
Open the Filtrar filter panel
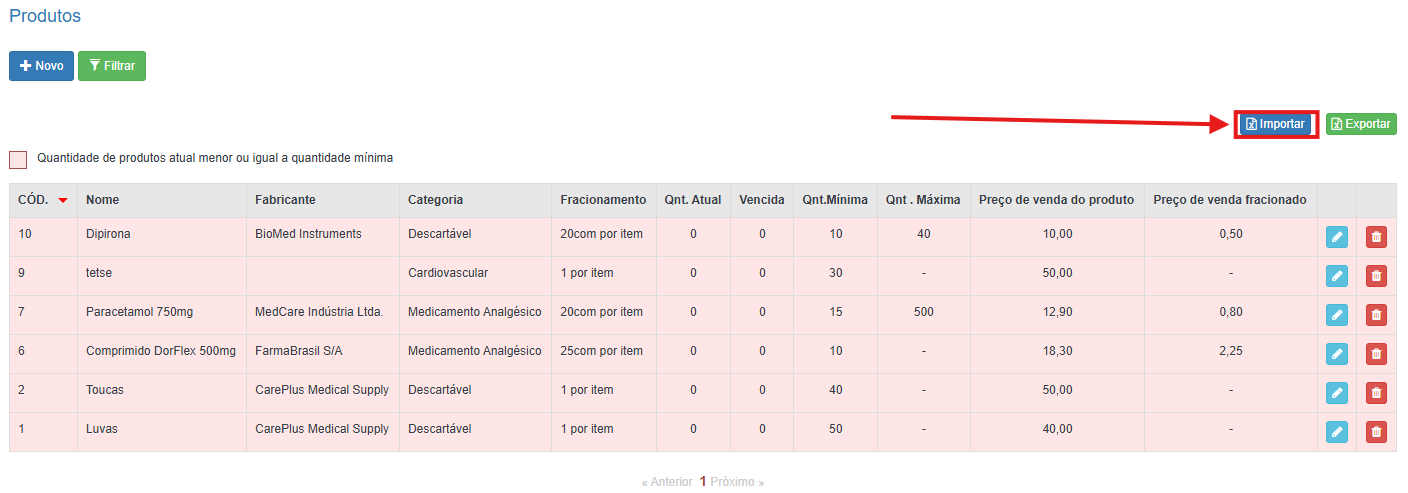pyautogui.click(x=112, y=66)
